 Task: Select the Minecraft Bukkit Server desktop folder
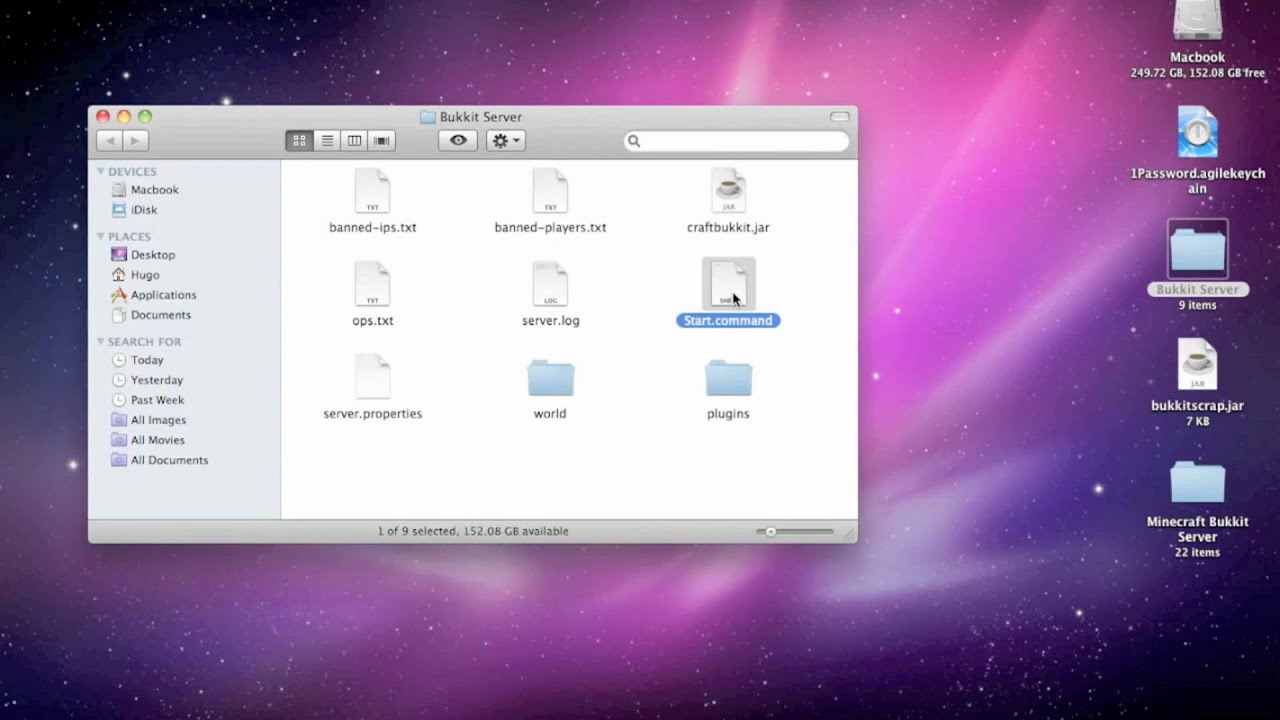(1197, 483)
